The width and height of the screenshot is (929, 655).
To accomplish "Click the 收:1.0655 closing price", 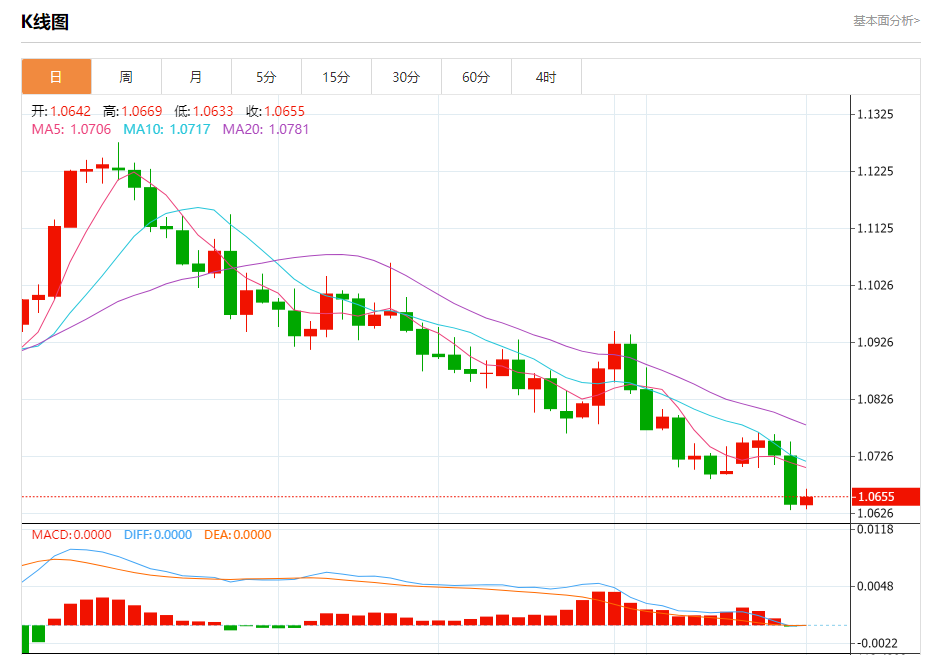I will [276, 111].
